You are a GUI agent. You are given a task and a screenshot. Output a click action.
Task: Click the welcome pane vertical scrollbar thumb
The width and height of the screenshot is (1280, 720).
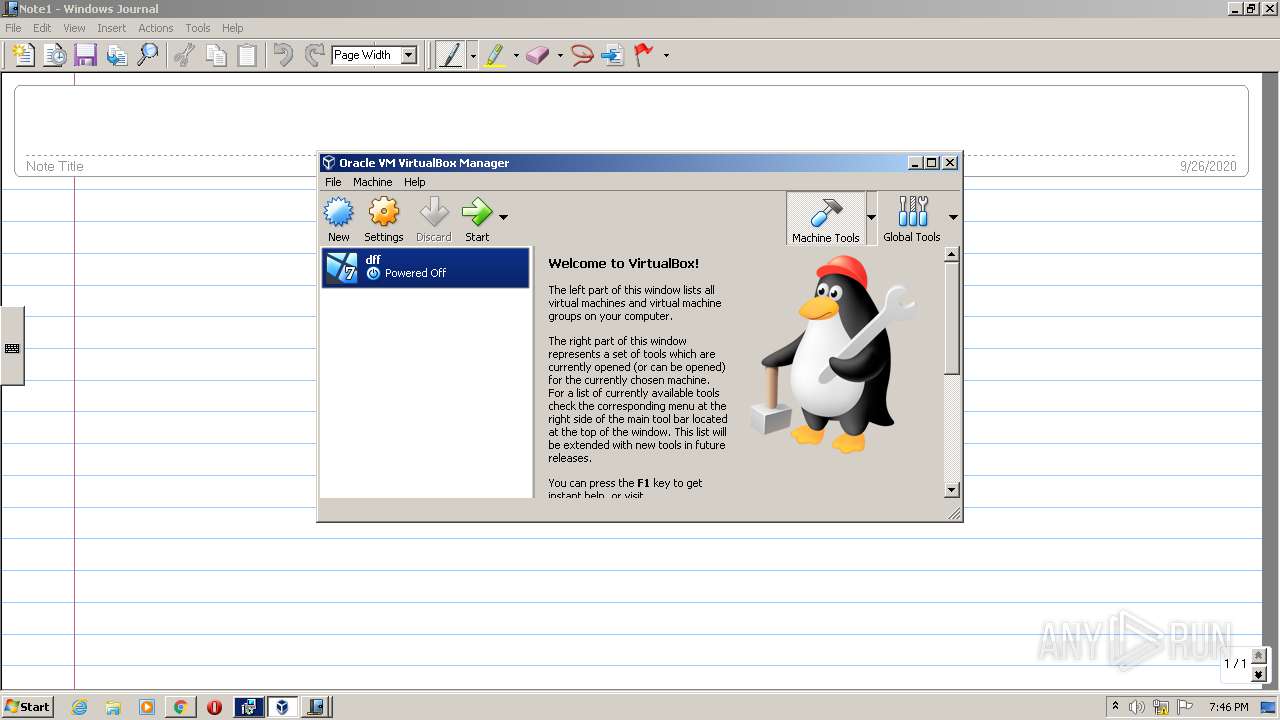coord(952,318)
